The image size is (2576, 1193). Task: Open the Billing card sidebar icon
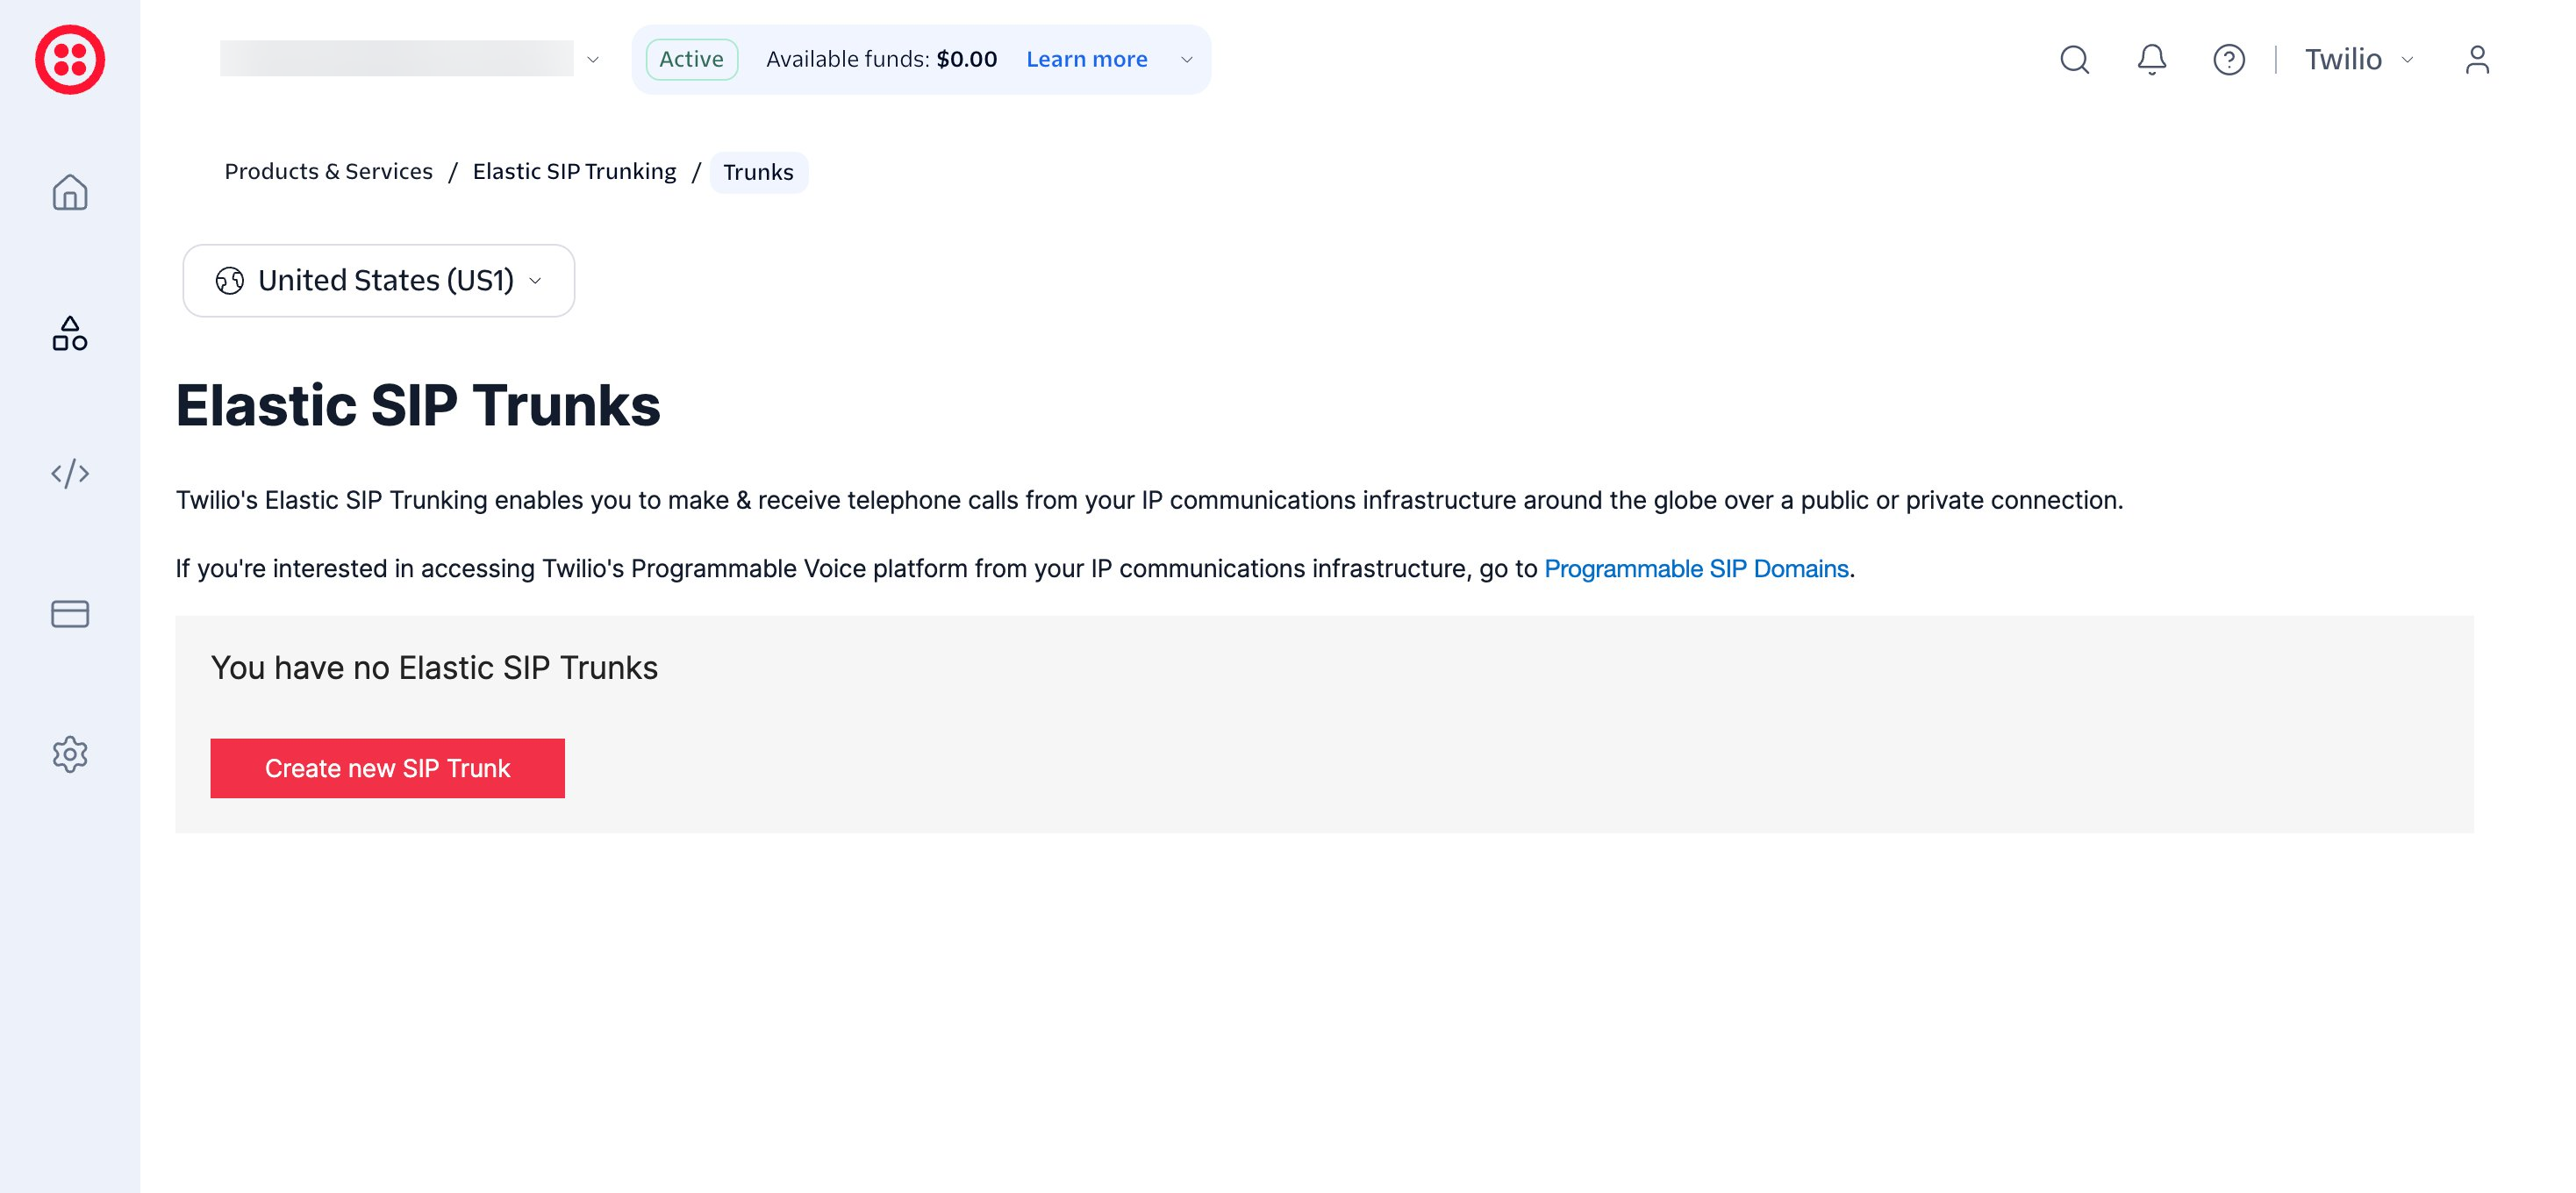[x=70, y=613]
